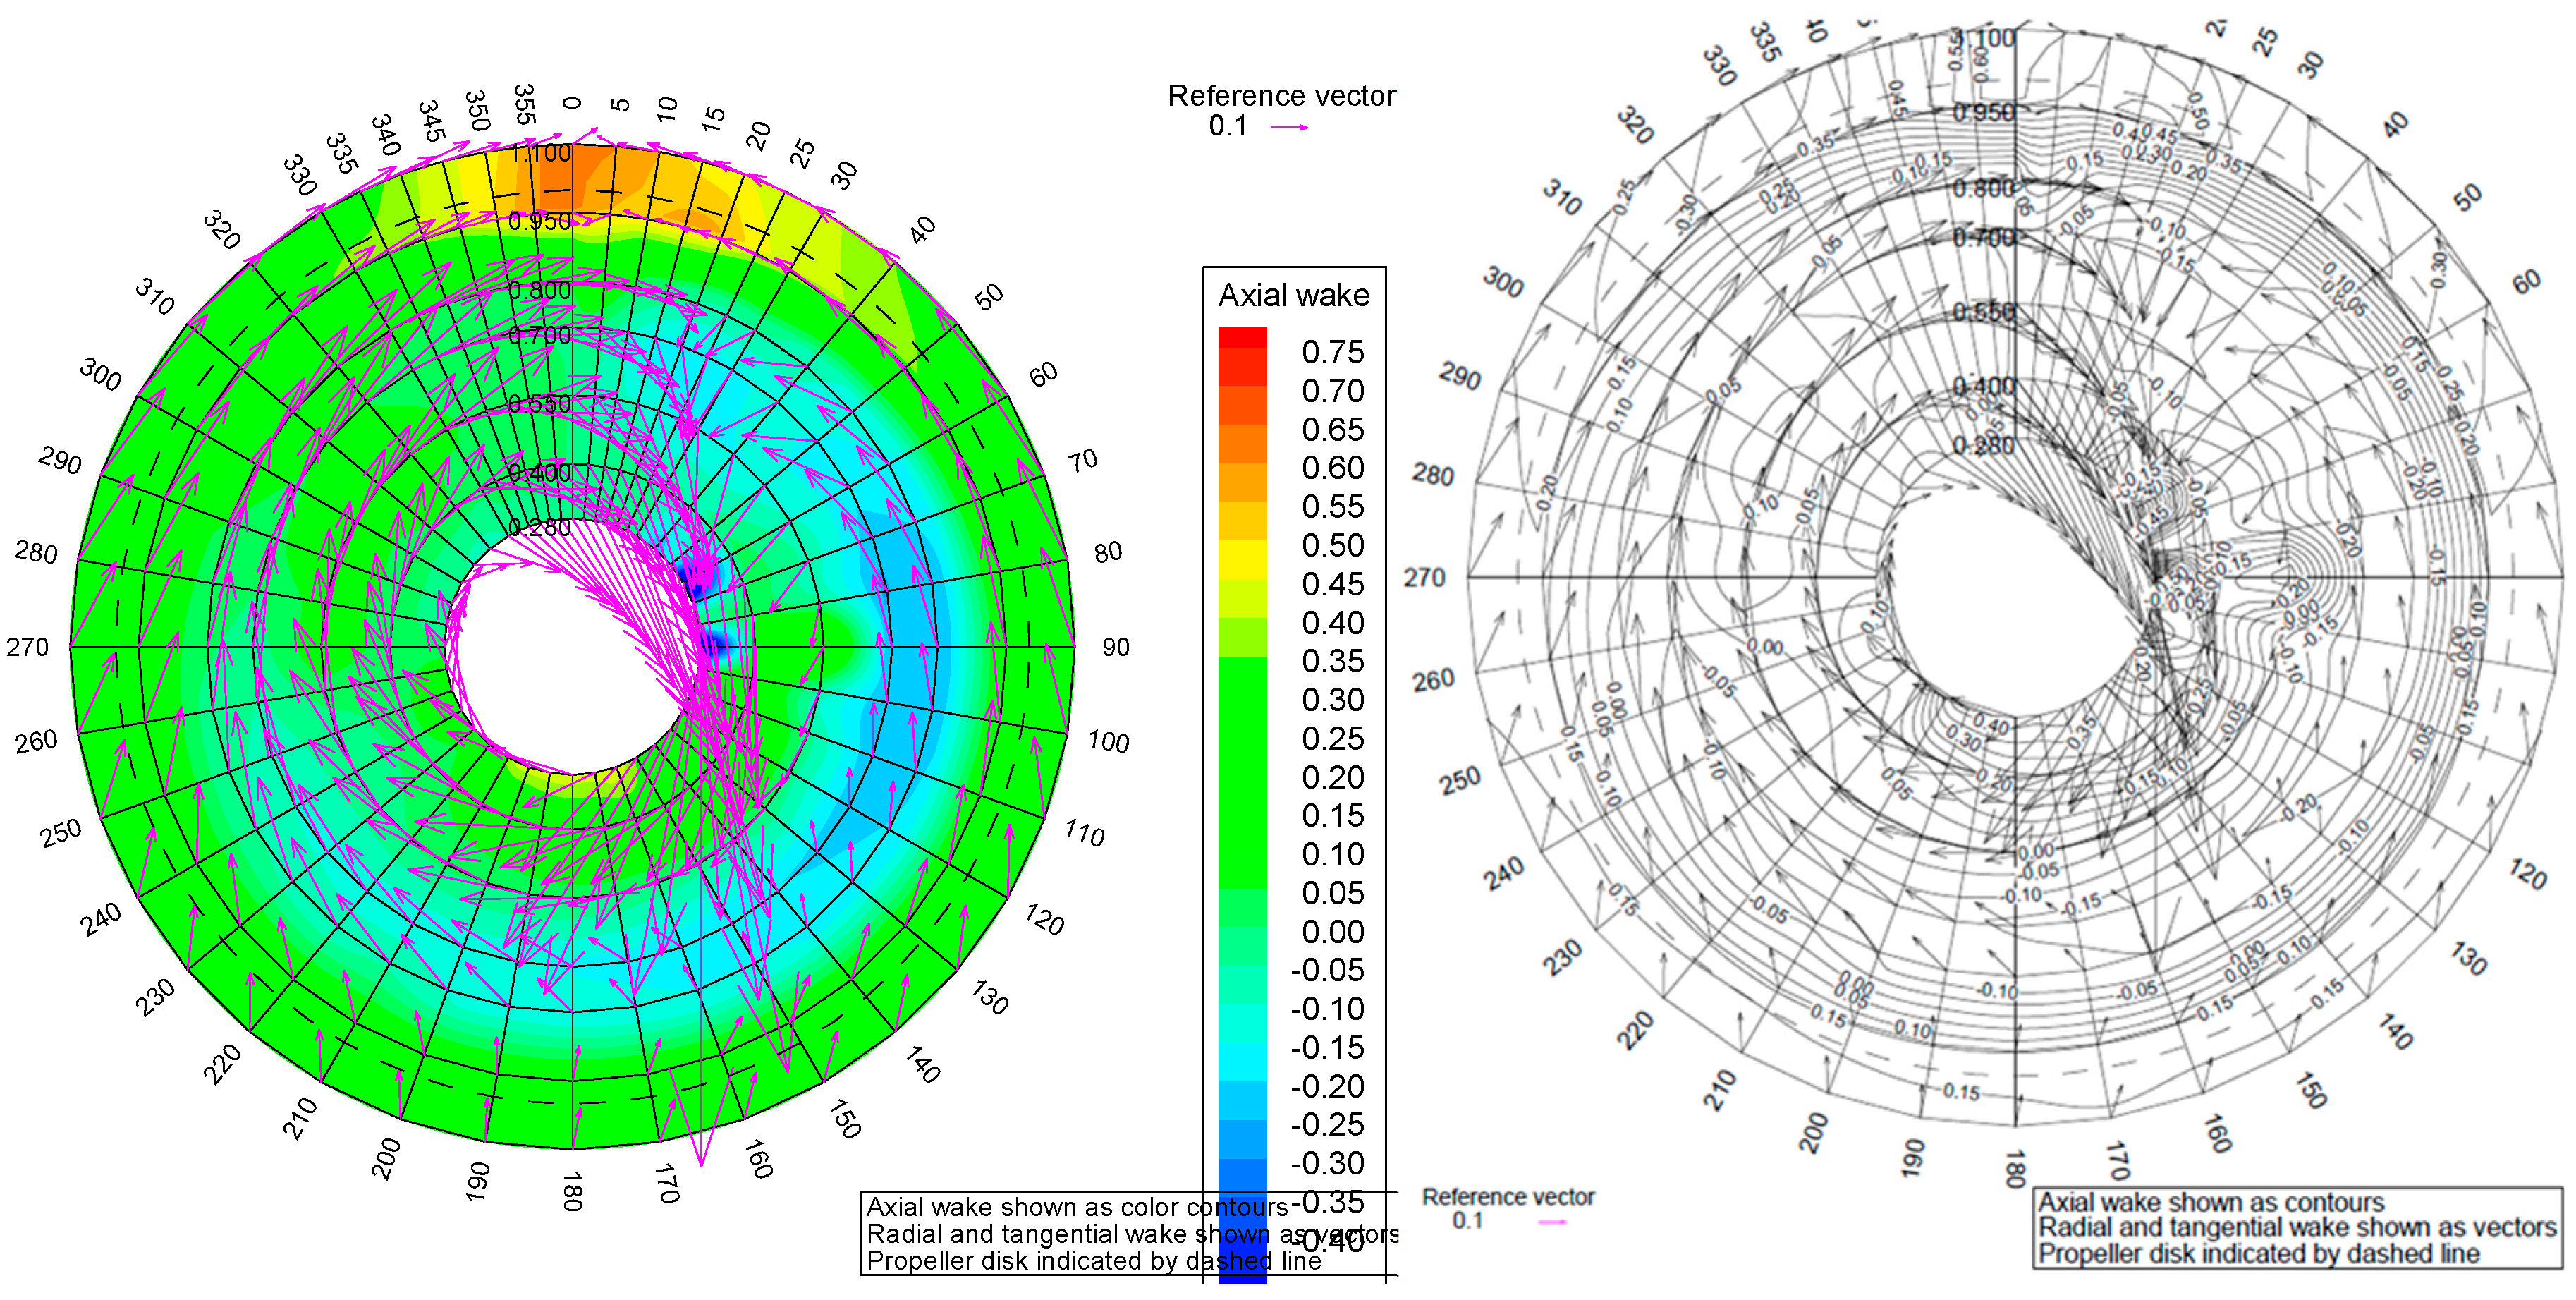Click the 180 degree label on the contour plot
The image size is (2576, 1300).
2015,1168
